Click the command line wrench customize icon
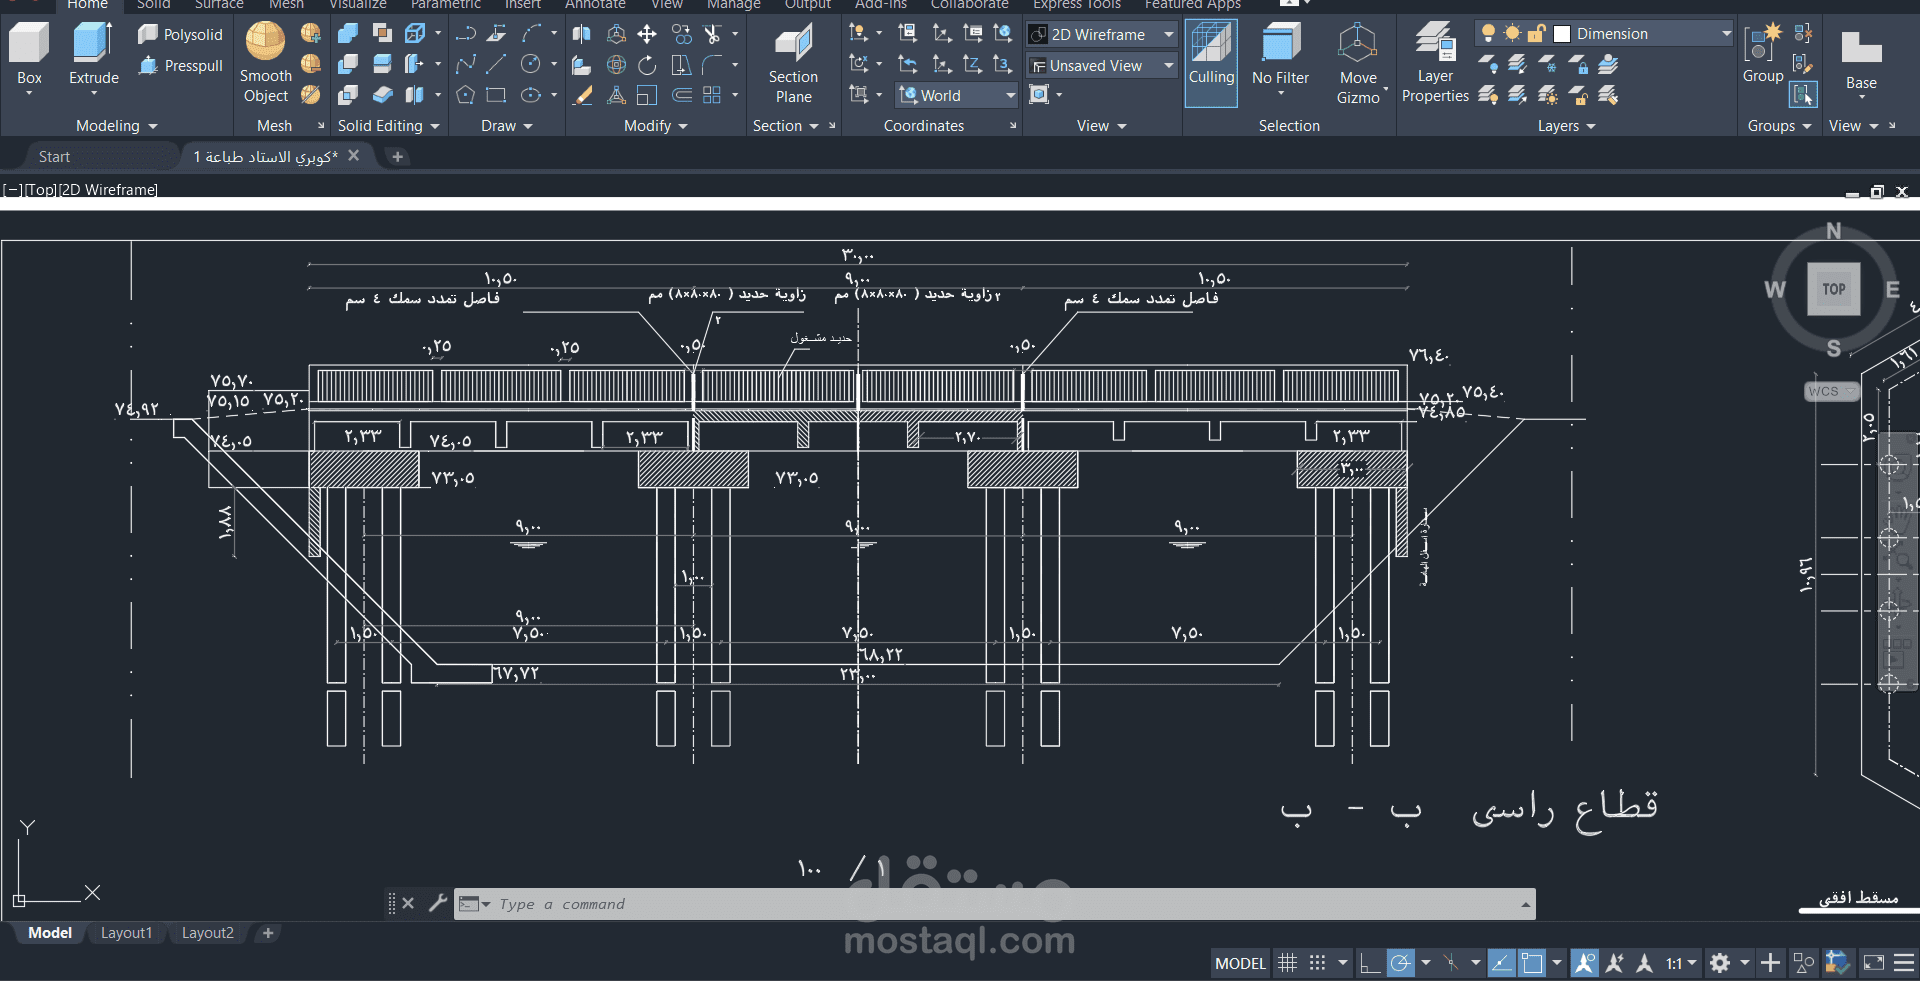This screenshot has height=981, width=1920. (x=437, y=903)
